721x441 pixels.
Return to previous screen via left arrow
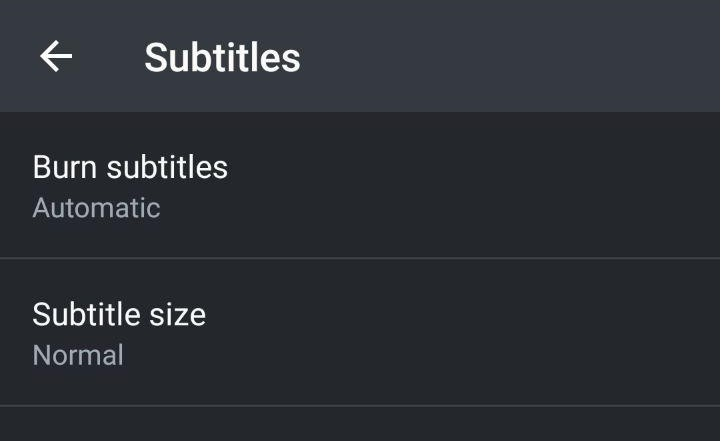[56, 57]
